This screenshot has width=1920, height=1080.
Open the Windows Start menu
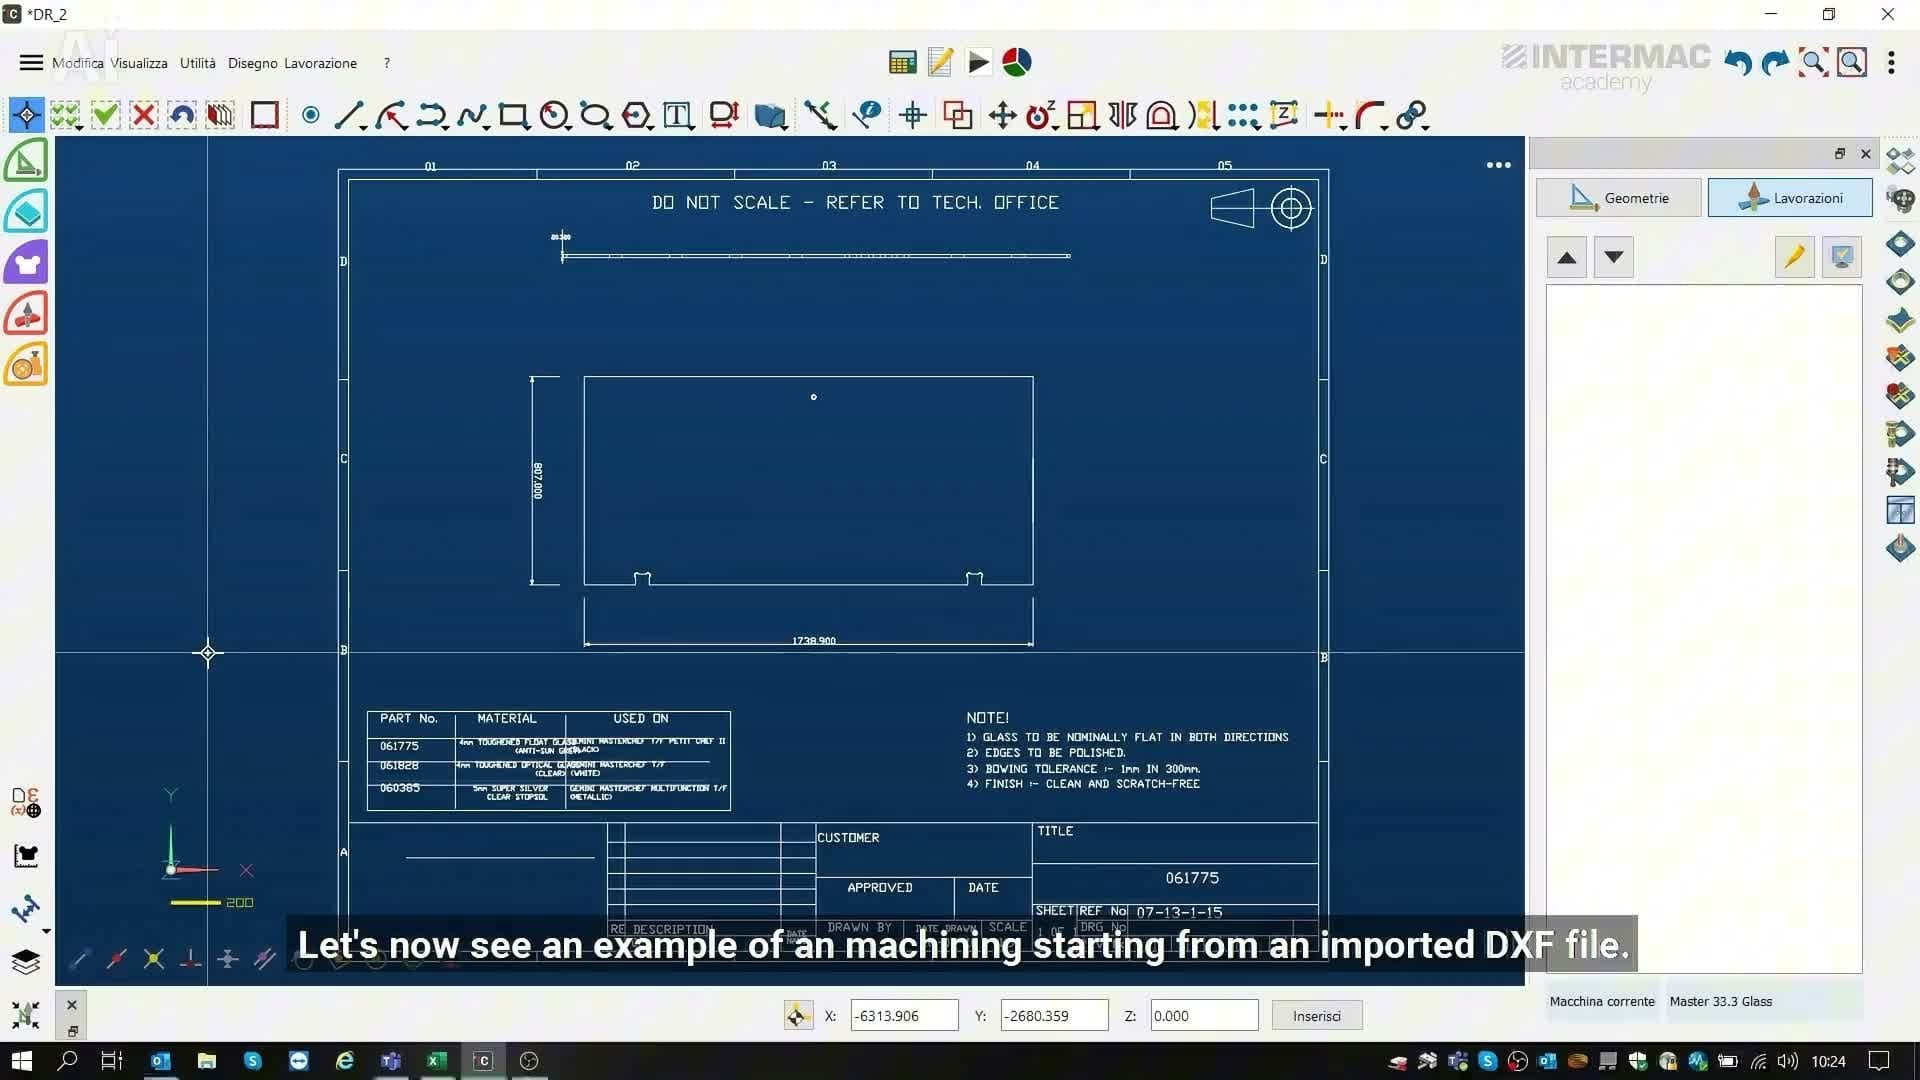pyautogui.click(x=22, y=1061)
